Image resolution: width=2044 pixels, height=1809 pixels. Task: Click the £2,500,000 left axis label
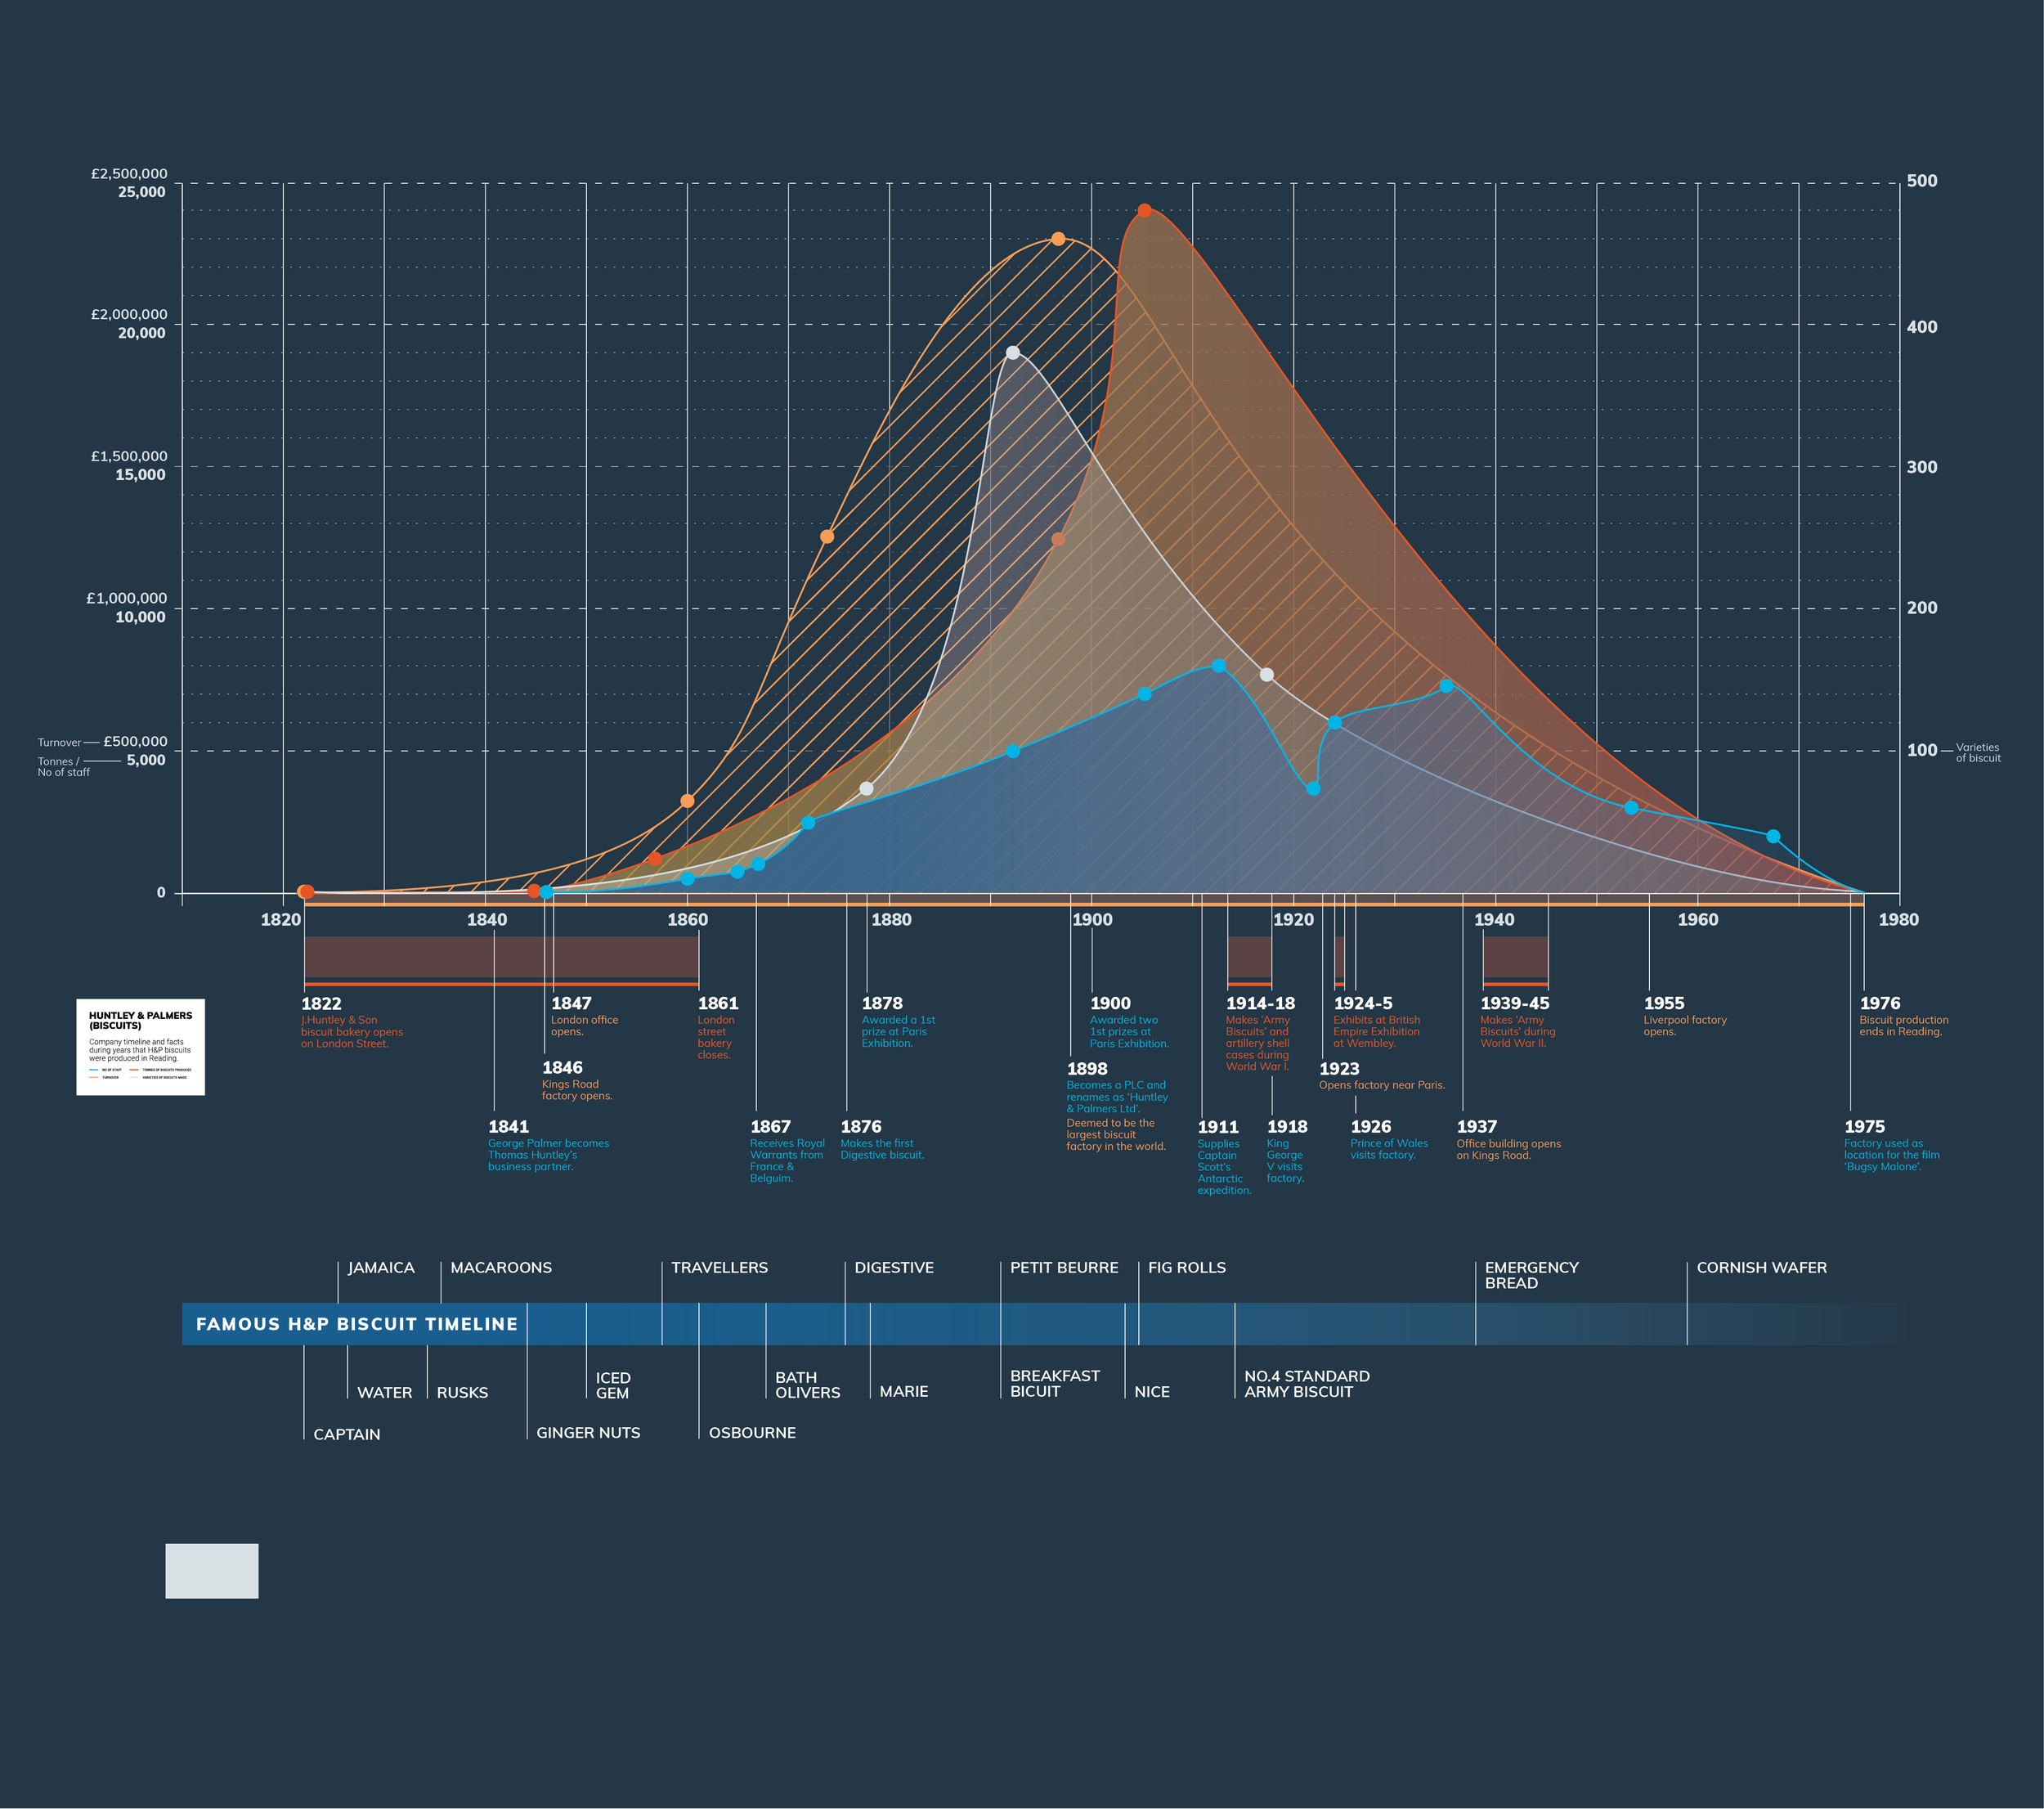(x=129, y=174)
